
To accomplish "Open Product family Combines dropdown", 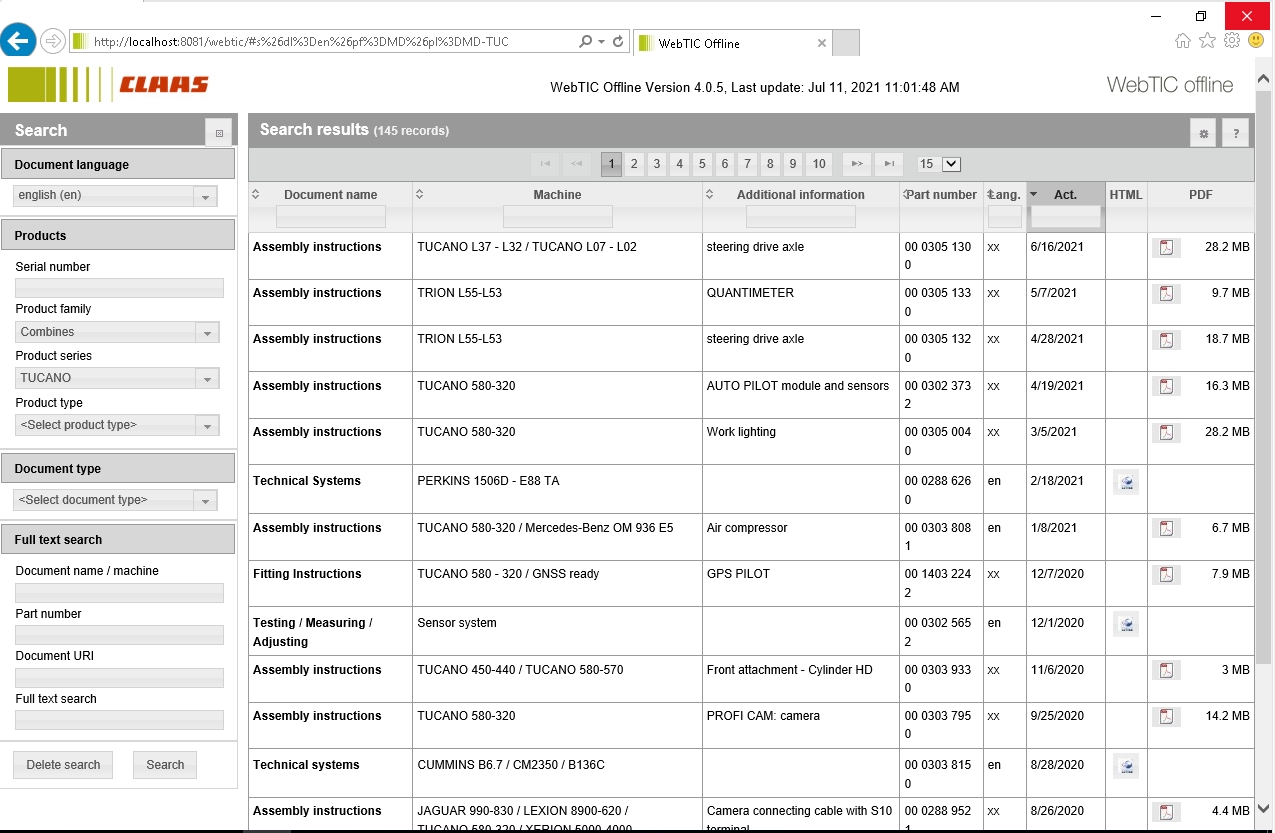I will (x=118, y=332).
